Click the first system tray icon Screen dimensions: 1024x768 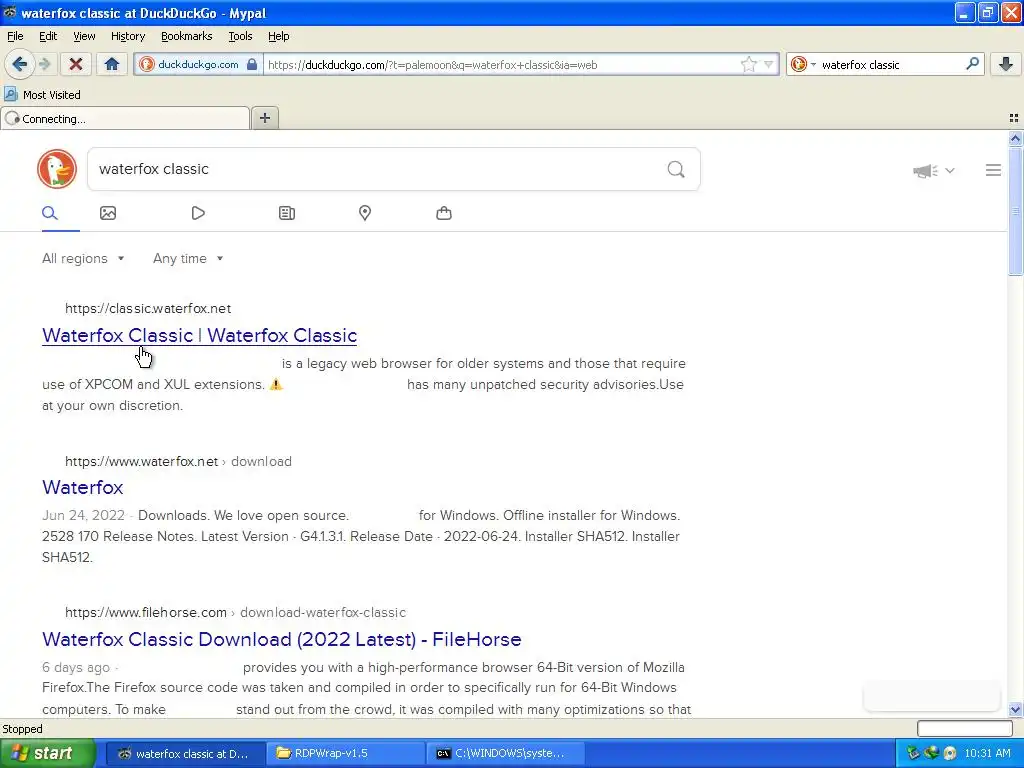914,753
